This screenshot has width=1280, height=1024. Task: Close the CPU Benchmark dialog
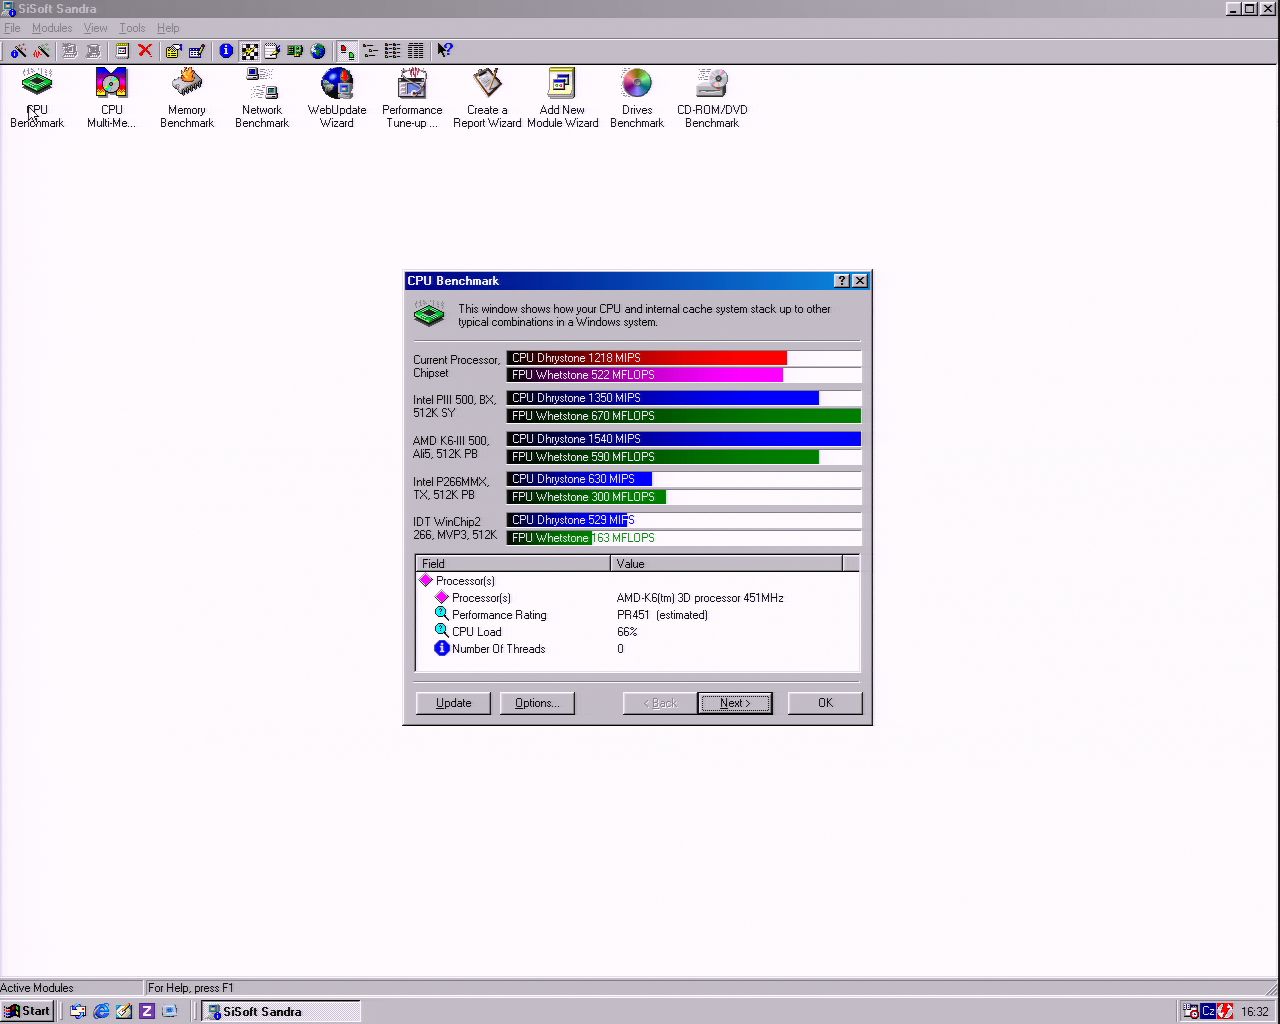(x=860, y=281)
